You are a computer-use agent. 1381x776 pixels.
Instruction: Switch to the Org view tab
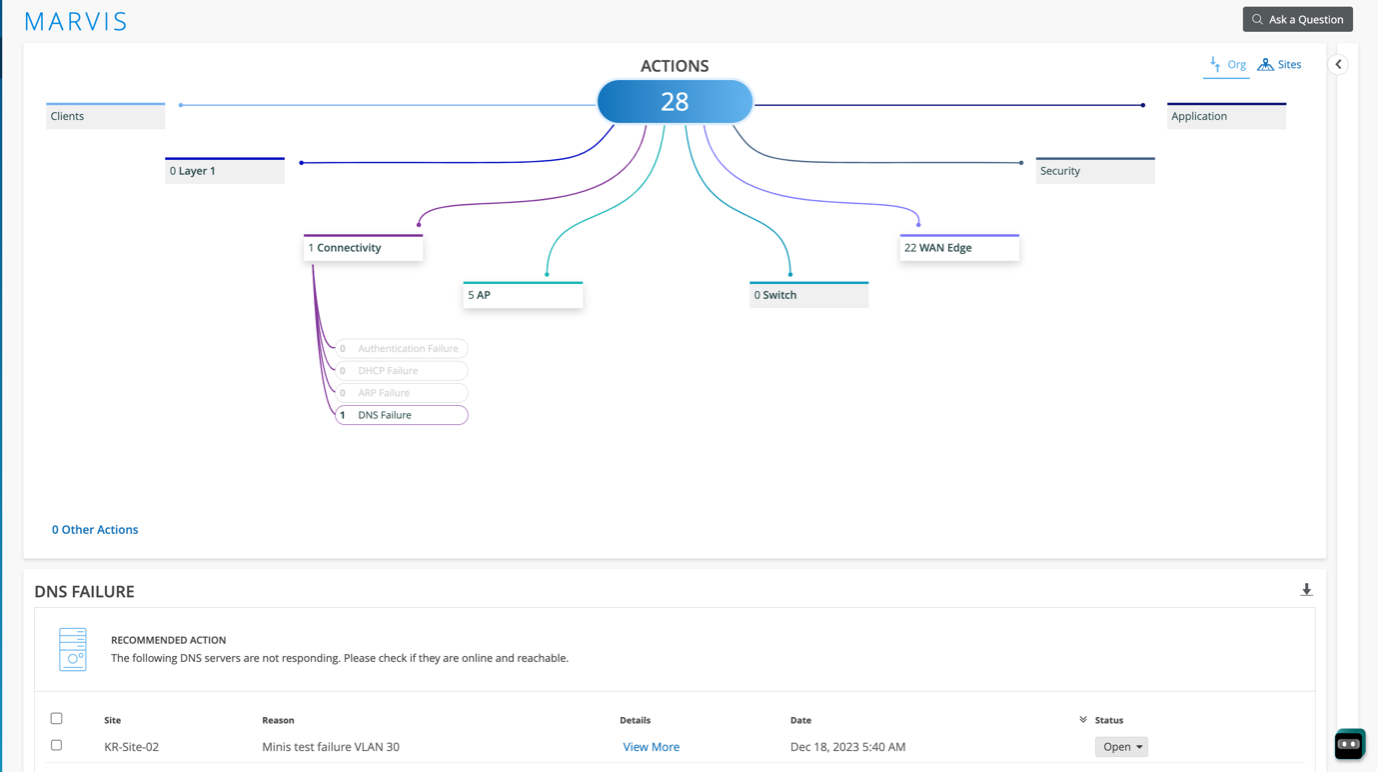1227,64
